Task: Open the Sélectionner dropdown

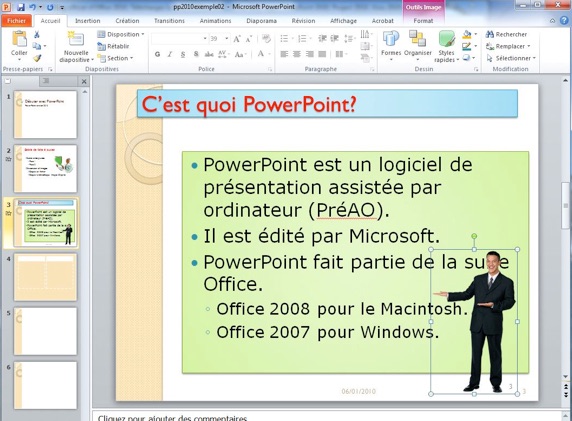Action: [511, 58]
